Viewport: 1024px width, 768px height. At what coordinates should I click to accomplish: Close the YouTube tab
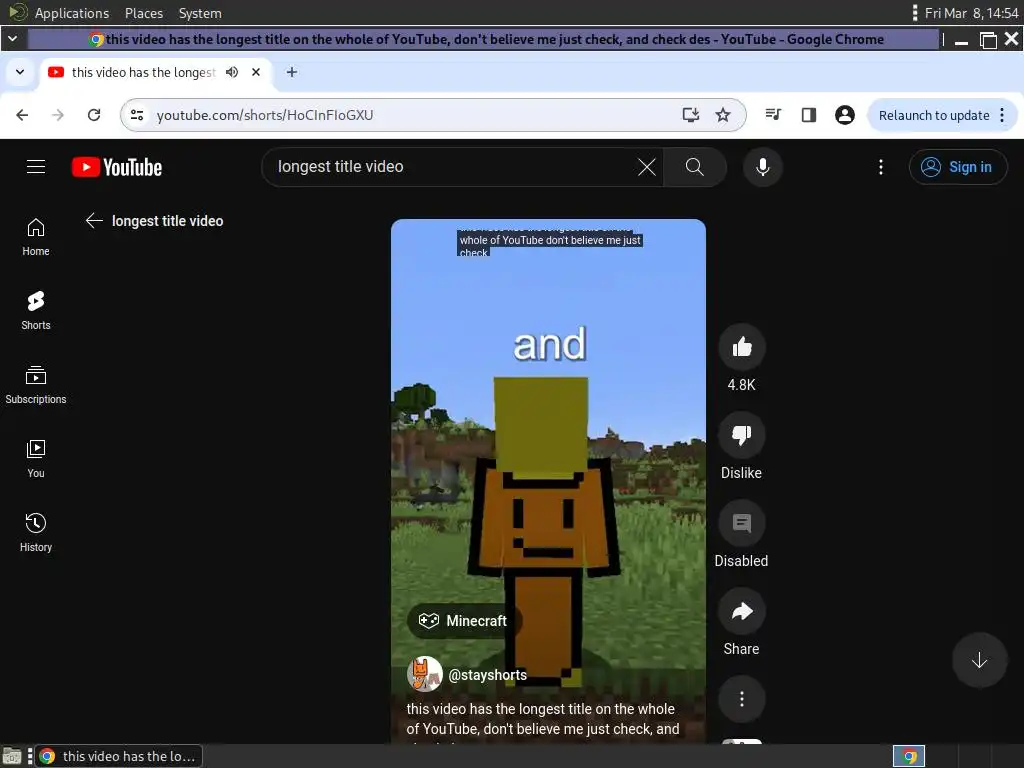pos(256,72)
